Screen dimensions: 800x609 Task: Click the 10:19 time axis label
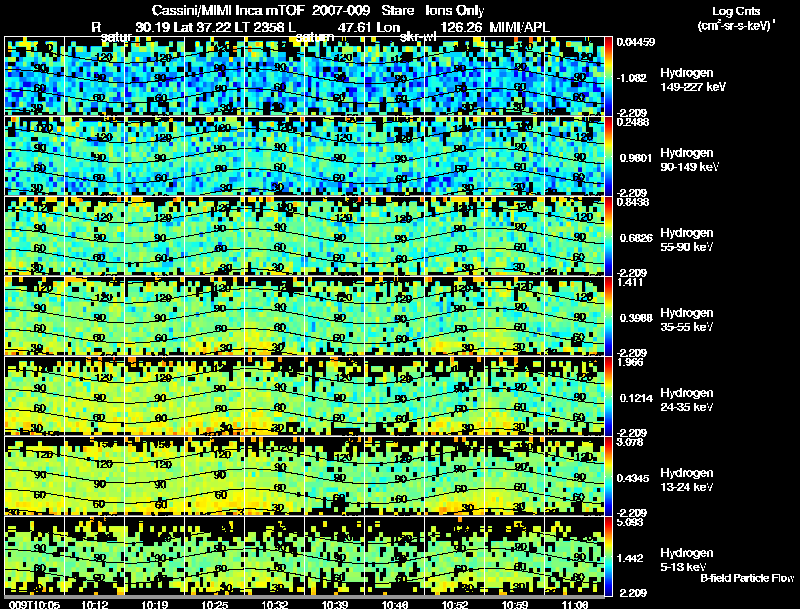[x=155, y=604]
